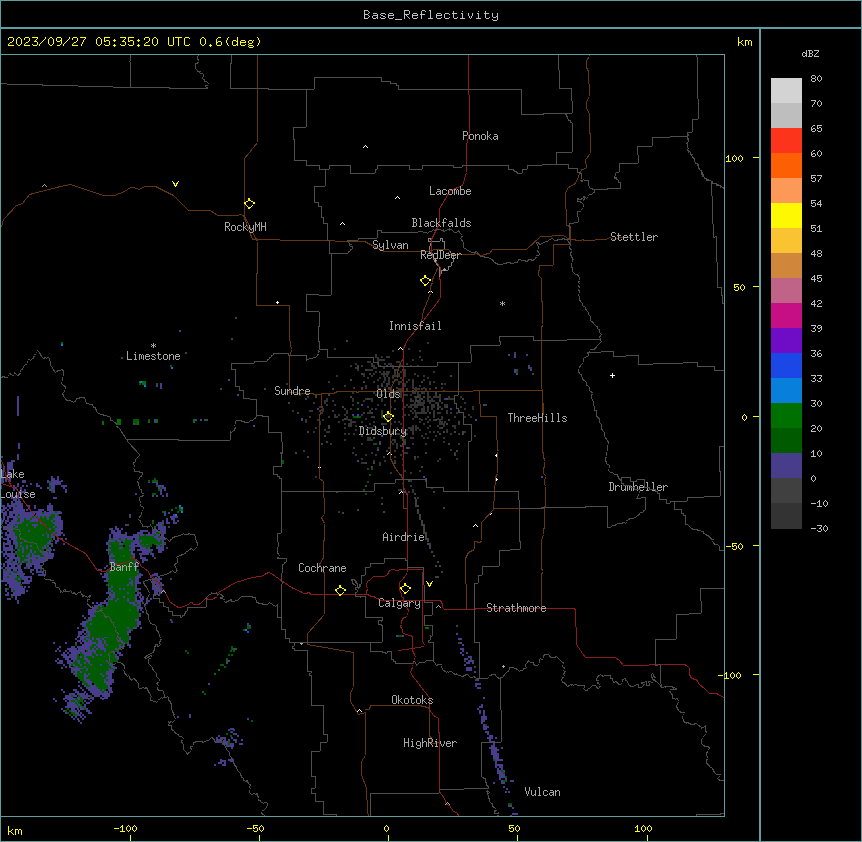Click the asterisk marker east of Innisfail
Image resolution: width=862 pixels, height=842 pixels.
click(502, 303)
